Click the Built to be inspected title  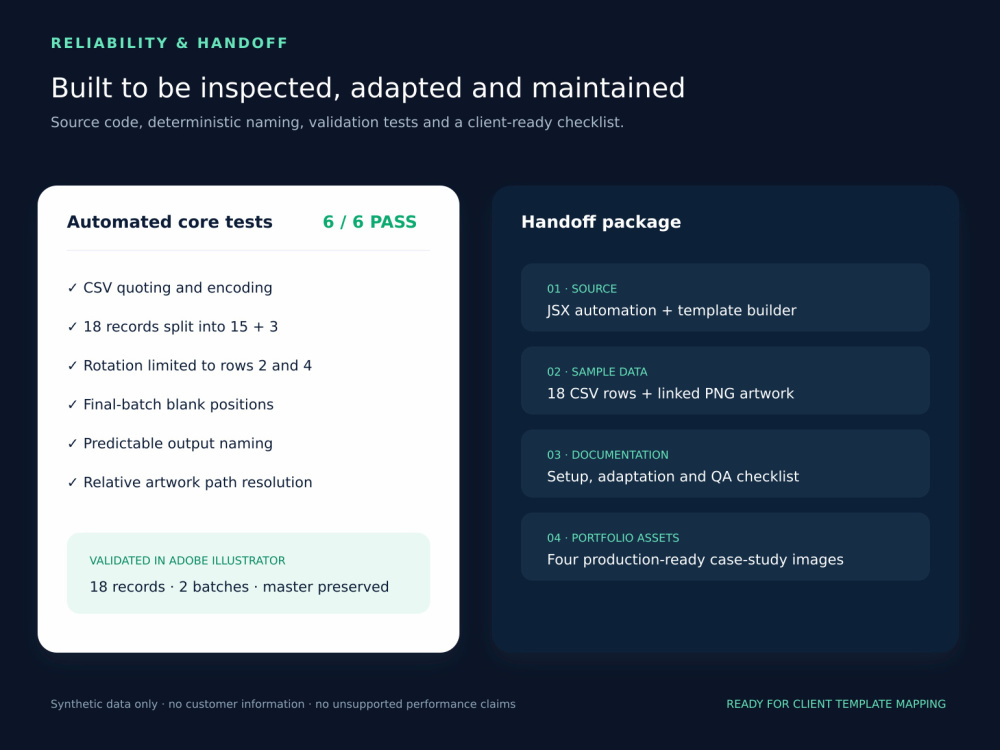pos(368,88)
